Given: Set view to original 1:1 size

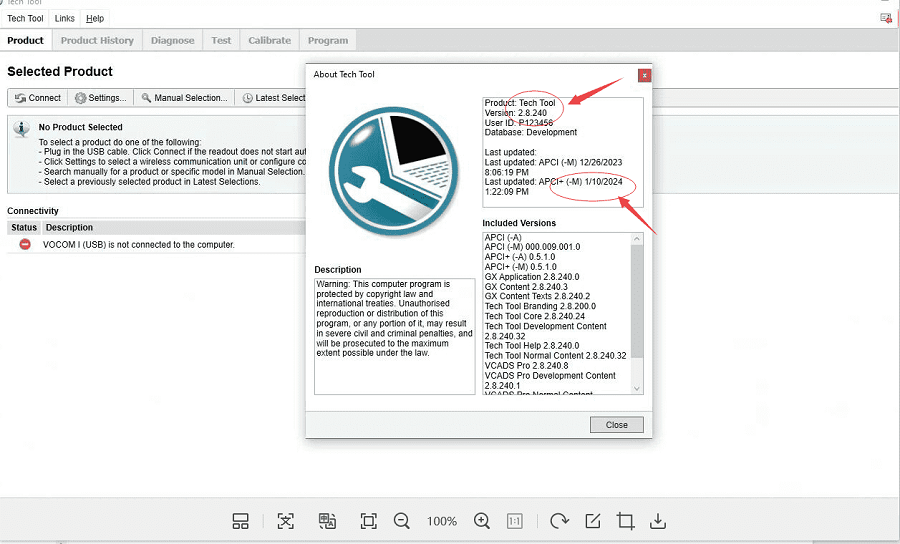Looking at the screenshot, I should click(514, 521).
